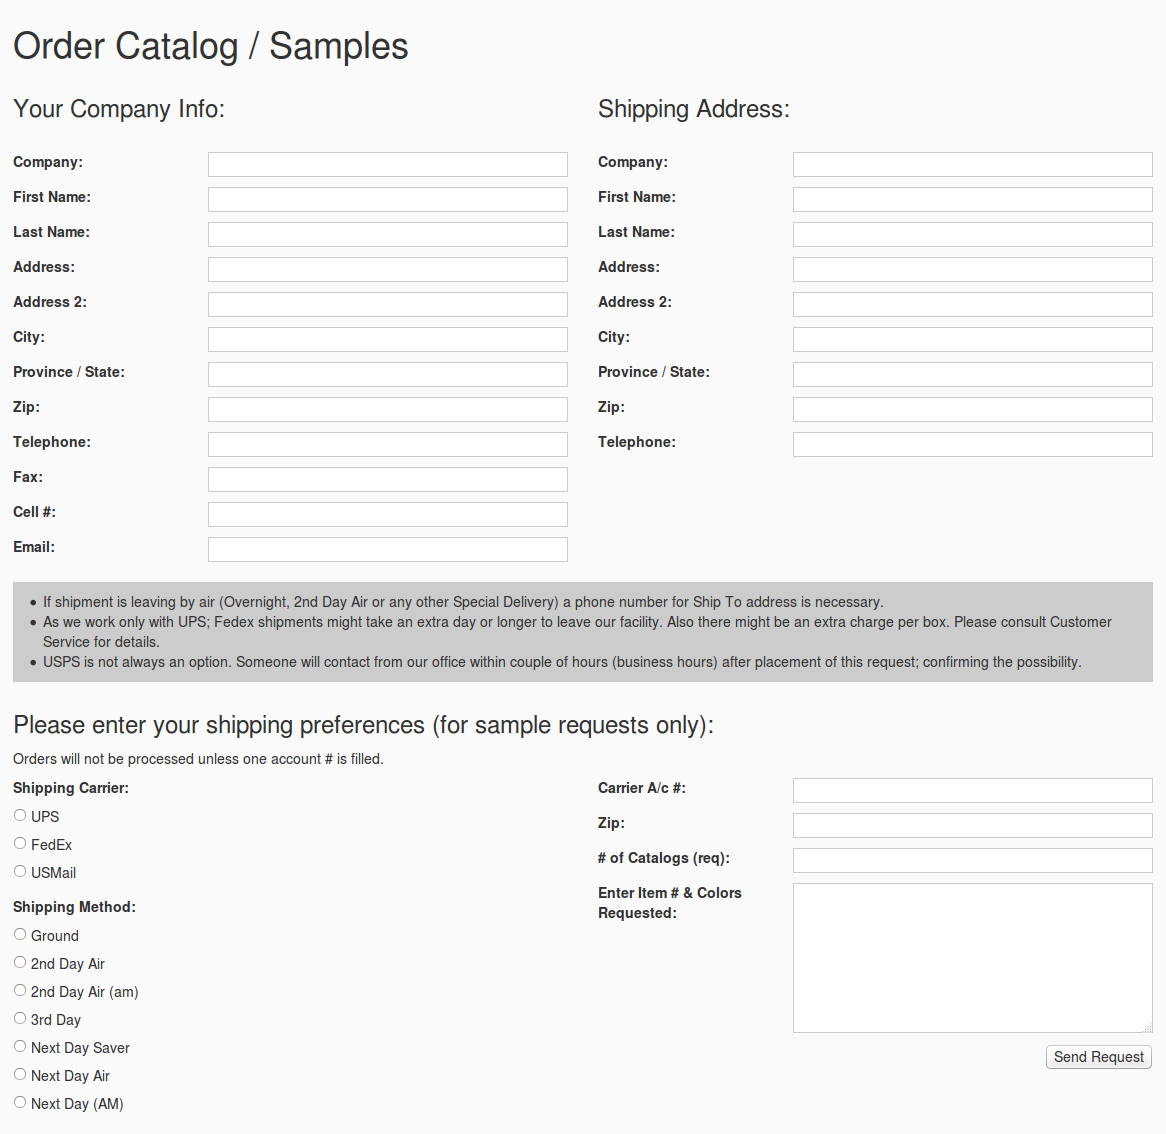Click the shipping preferences Zip field
Viewport: 1166px width, 1134px height.
point(972,825)
